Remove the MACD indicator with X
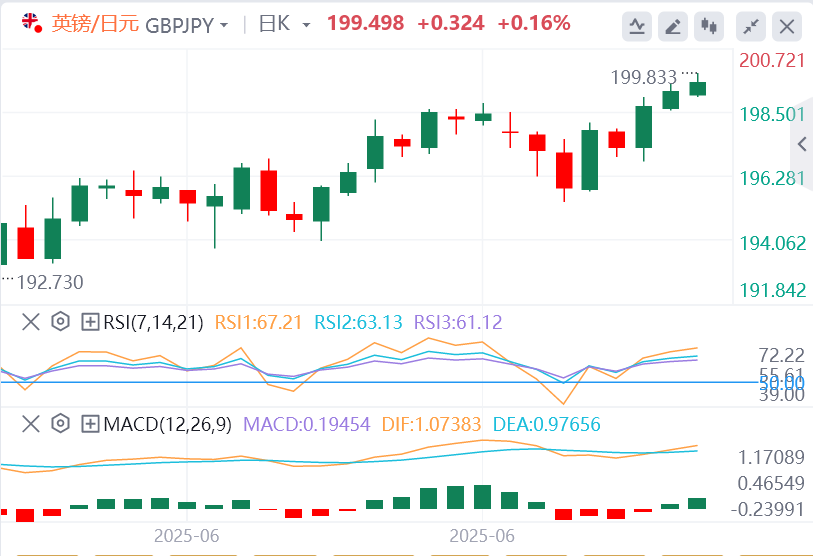The image size is (813, 556). tap(32, 424)
